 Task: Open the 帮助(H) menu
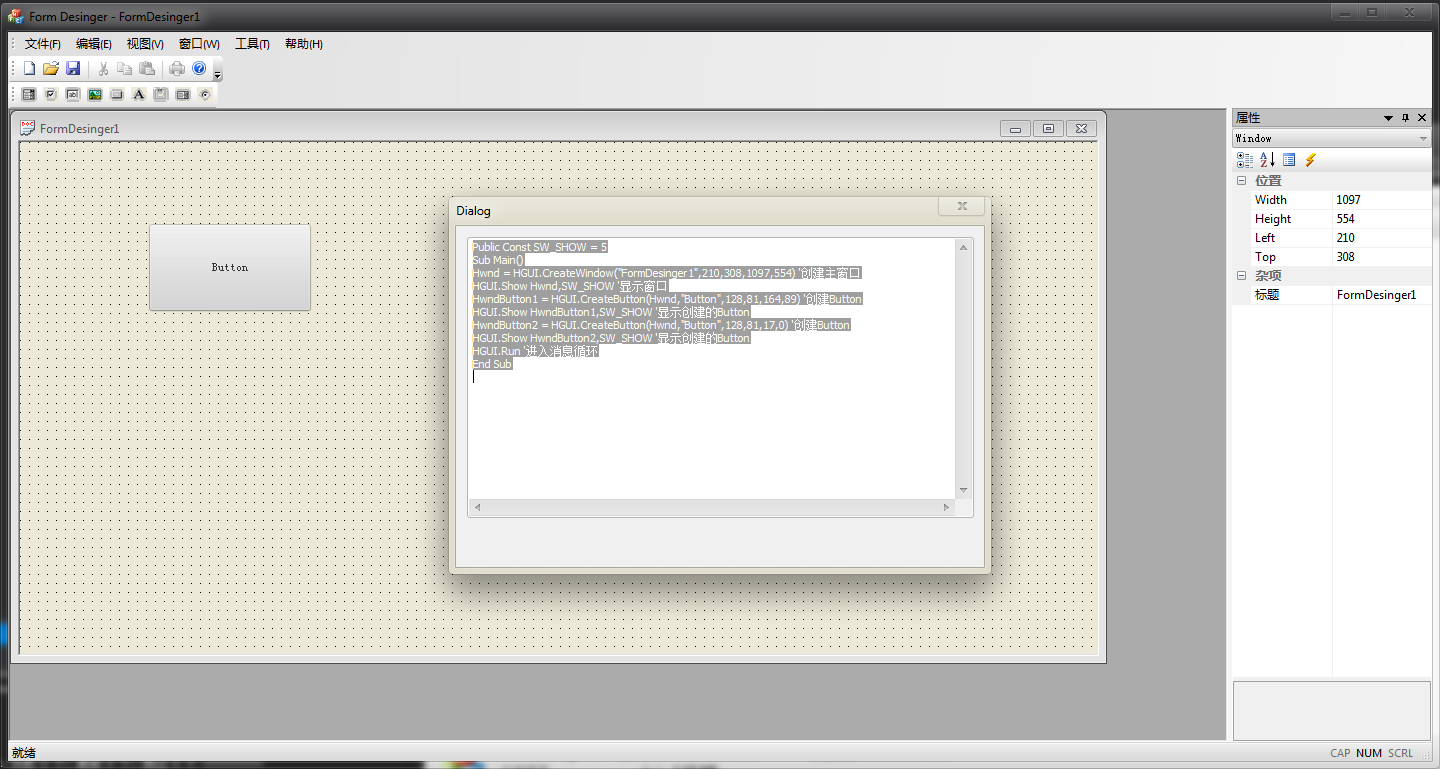click(x=304, y=44)
